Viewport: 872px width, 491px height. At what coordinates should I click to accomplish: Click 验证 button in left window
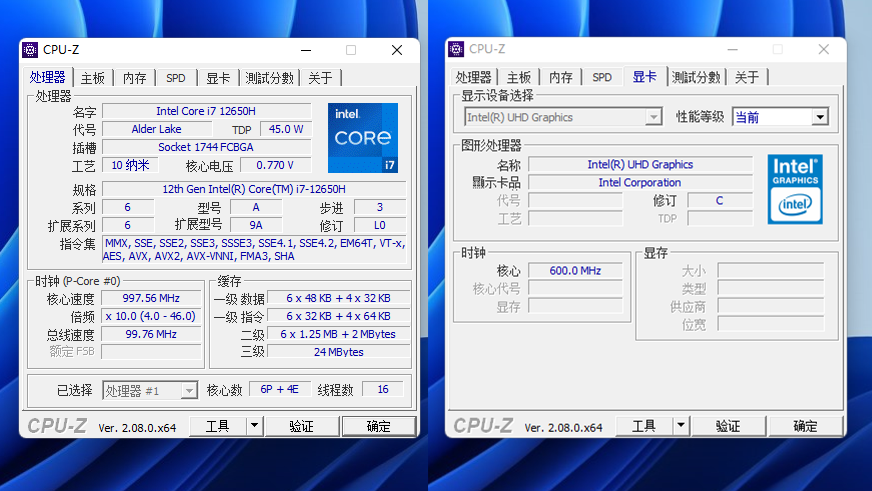pyautogui.click(x=301, y=426)
